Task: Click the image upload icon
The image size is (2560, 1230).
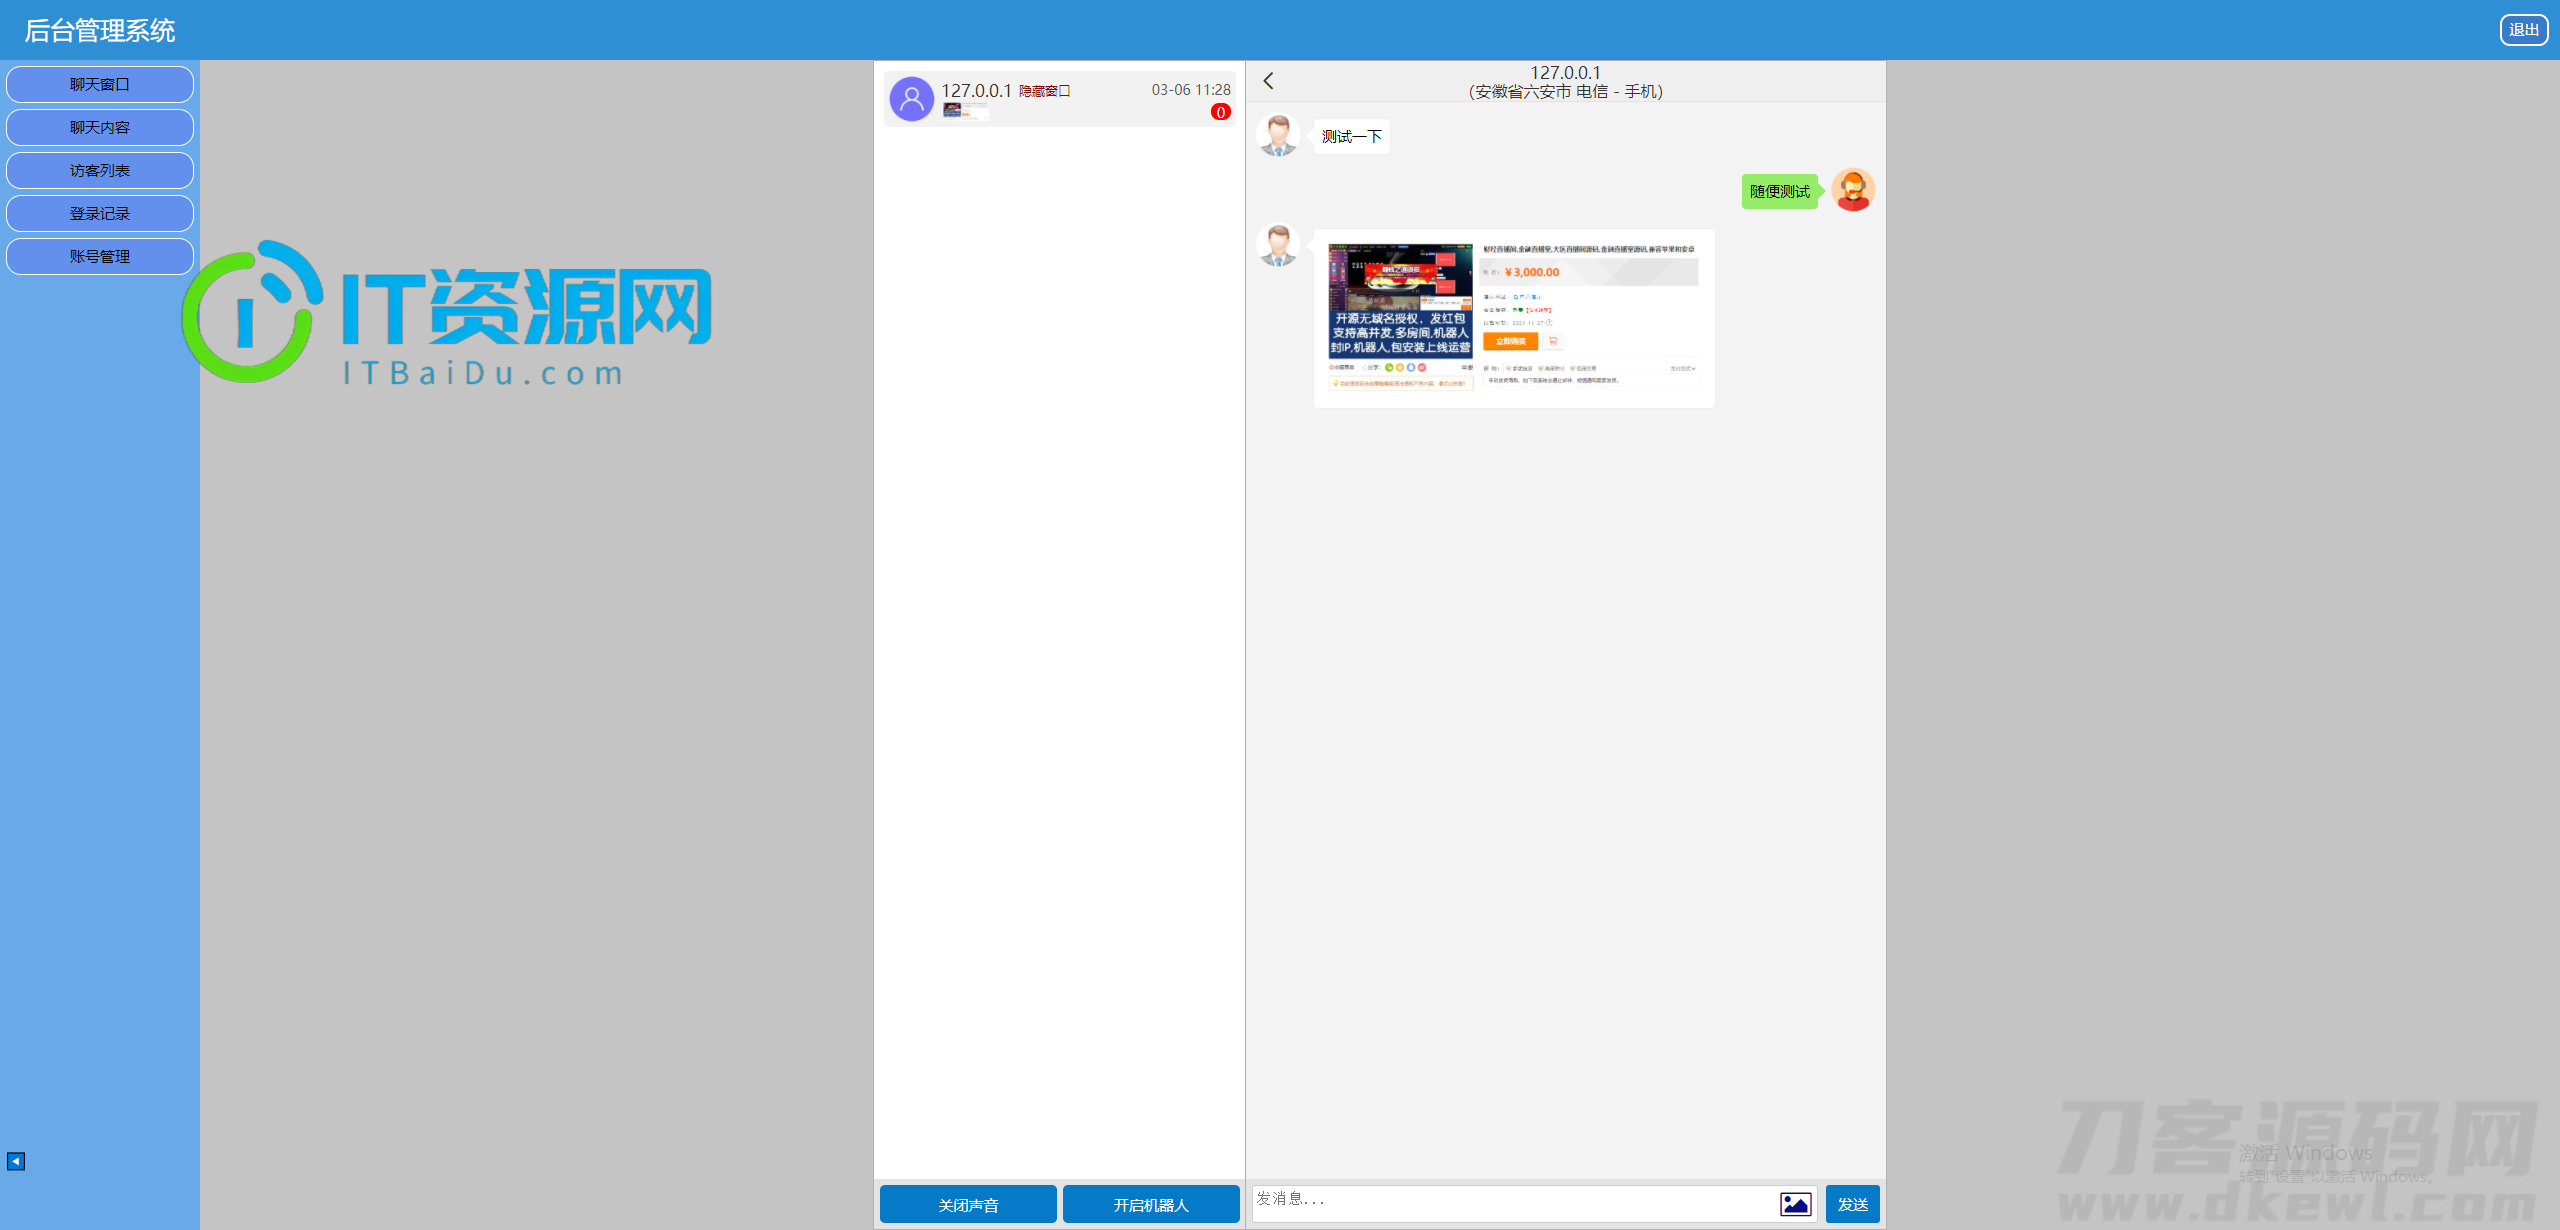Action: pyautogui.click(x=1796, y=1204)
